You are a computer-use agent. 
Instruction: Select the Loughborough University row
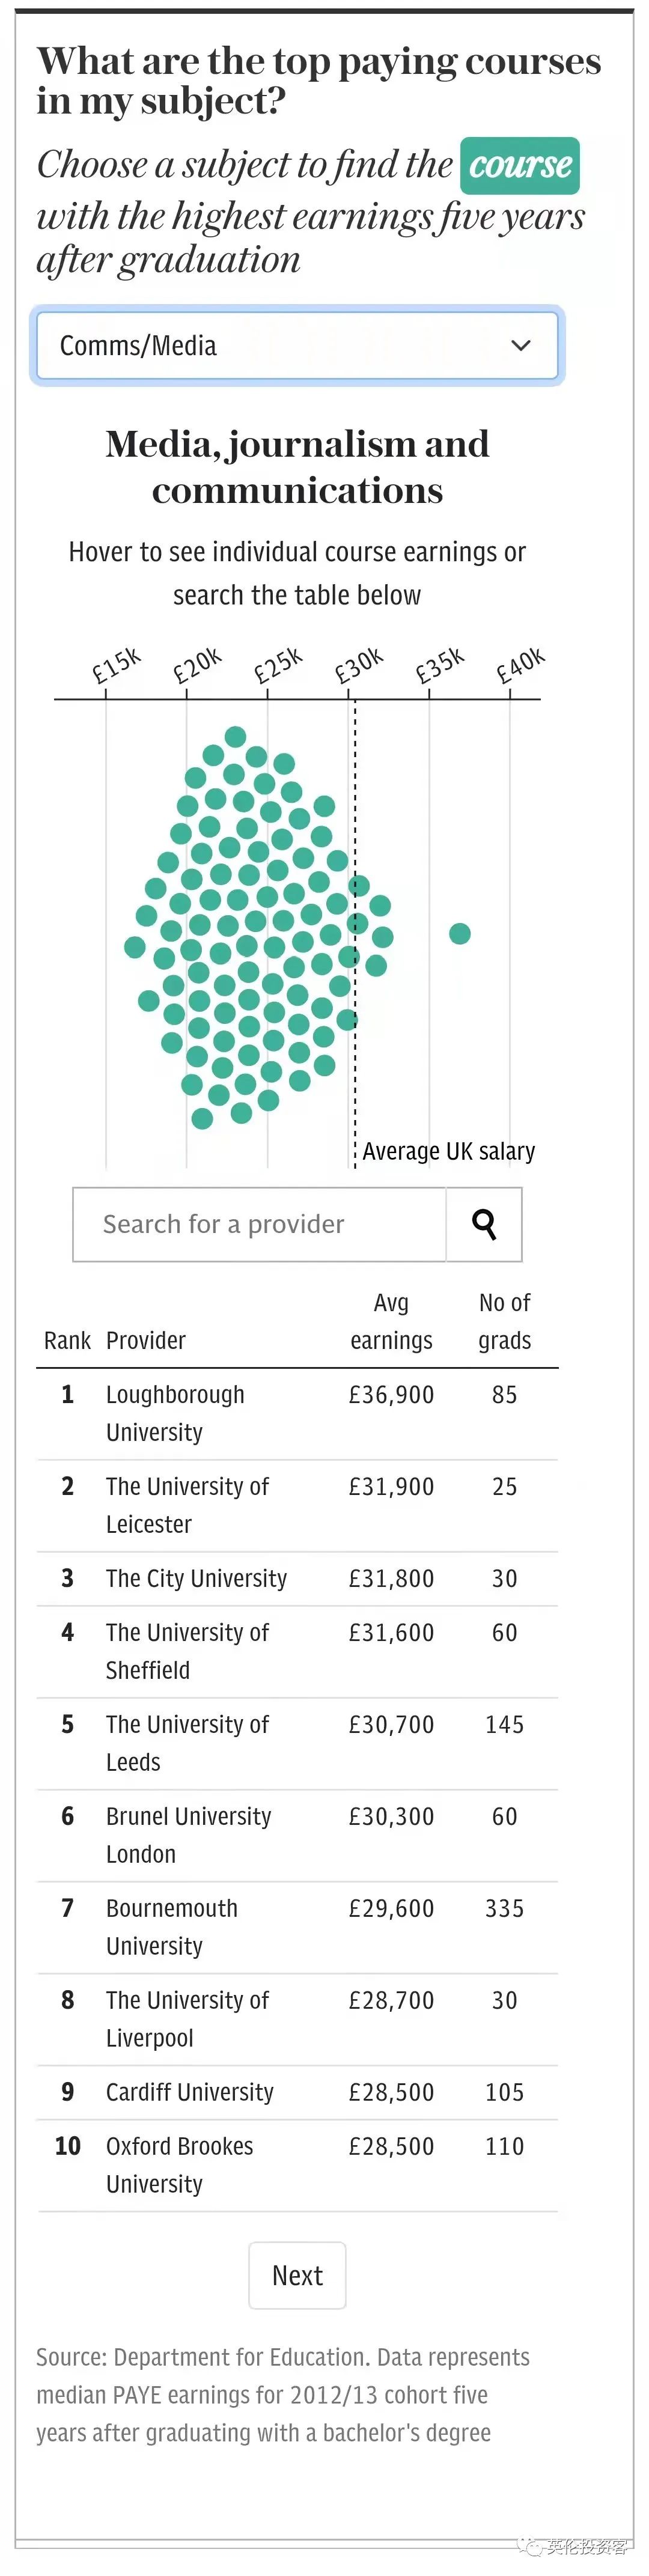(297, 1414)
